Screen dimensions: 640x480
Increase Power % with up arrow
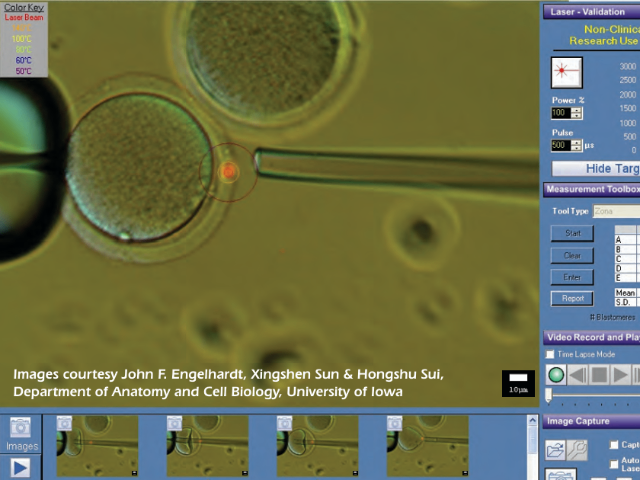[576, 110]
